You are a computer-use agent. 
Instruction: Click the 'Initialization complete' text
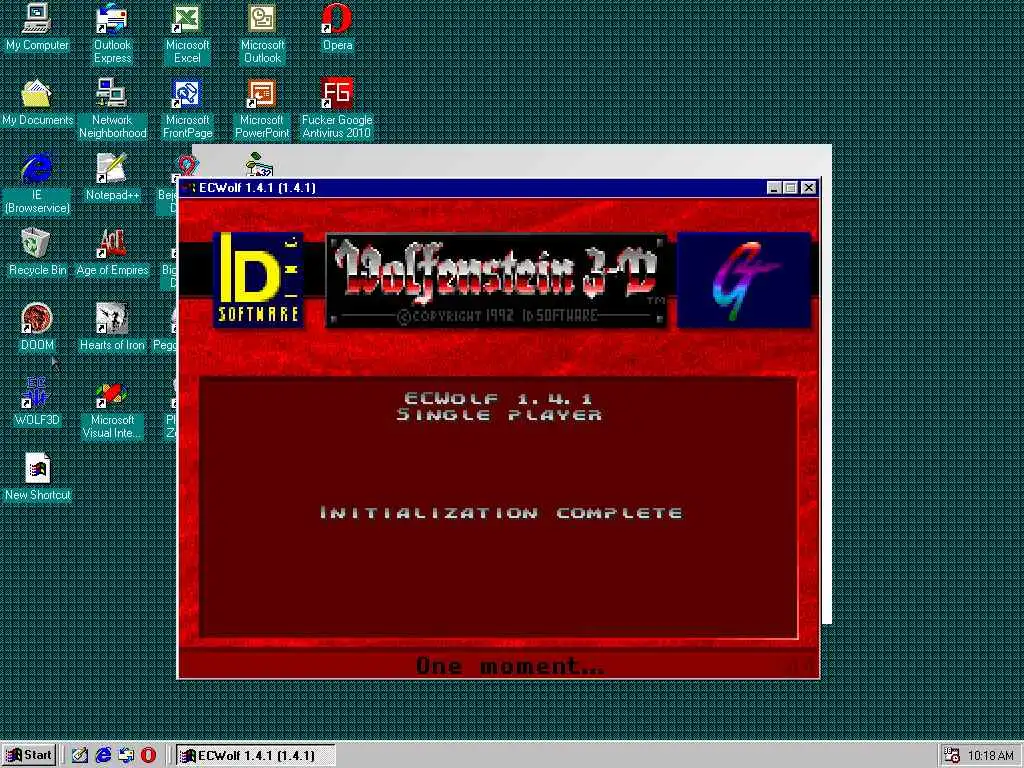coord(501,513)
